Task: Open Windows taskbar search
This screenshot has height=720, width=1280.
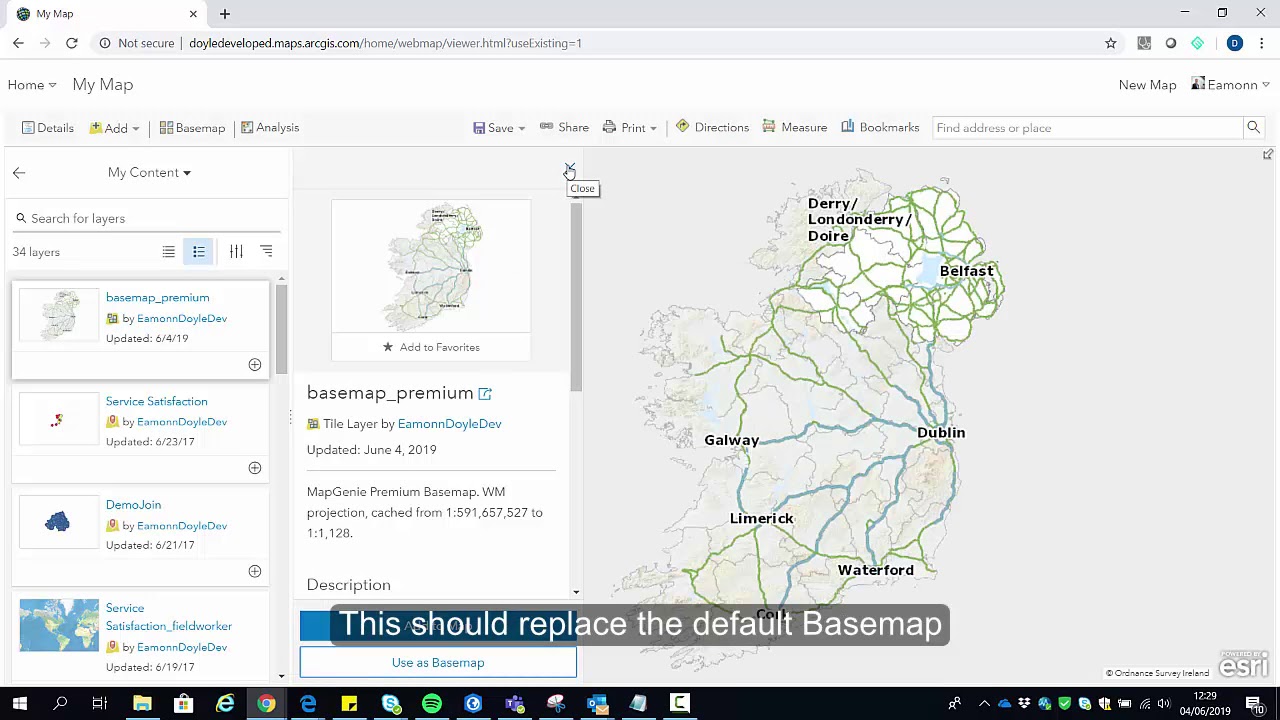Action: tap(60, 704)
